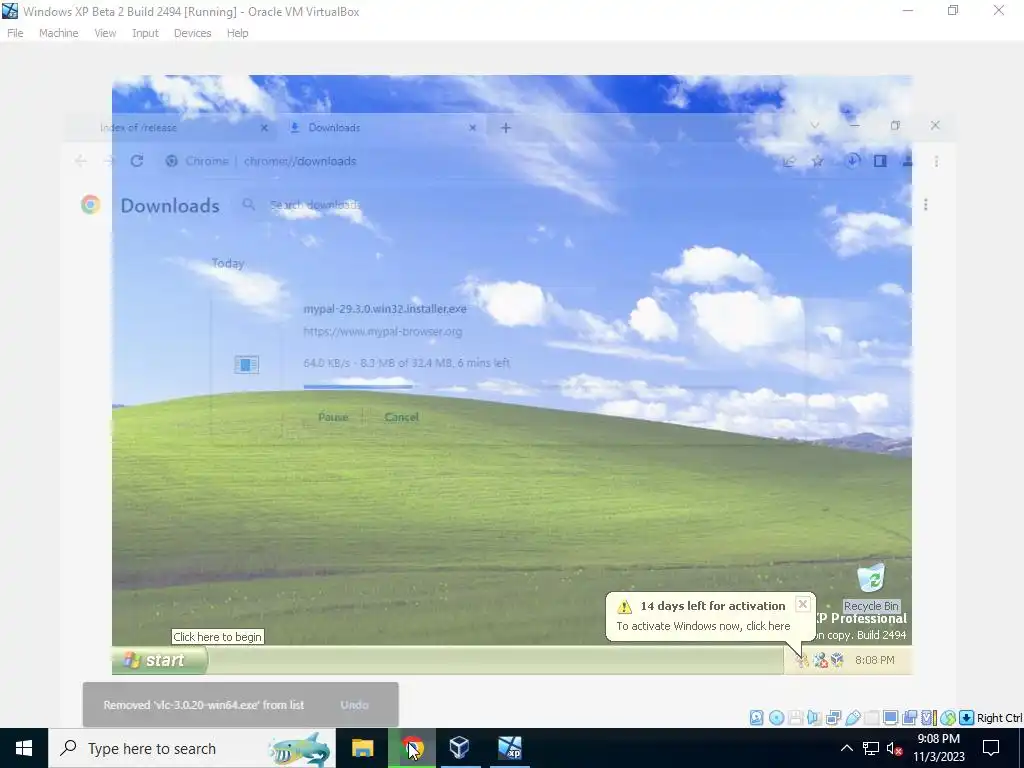Open a new Chrome tab
The image size is (1024, 768).
coord(505,127)
